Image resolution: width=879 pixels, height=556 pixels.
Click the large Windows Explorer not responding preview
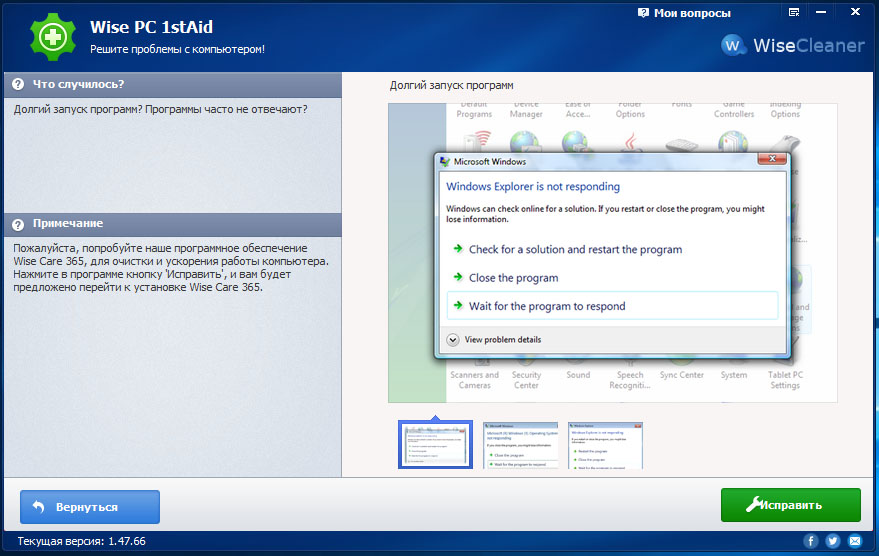coord(613,253)
